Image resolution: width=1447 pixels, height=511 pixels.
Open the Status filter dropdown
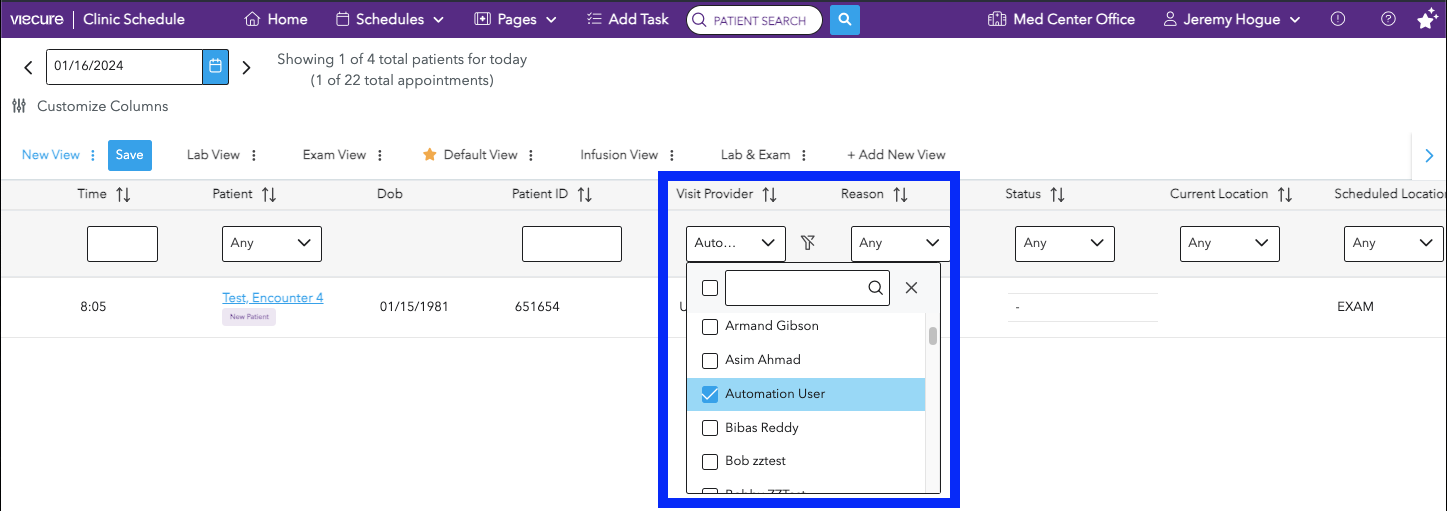coord(1065,243)
